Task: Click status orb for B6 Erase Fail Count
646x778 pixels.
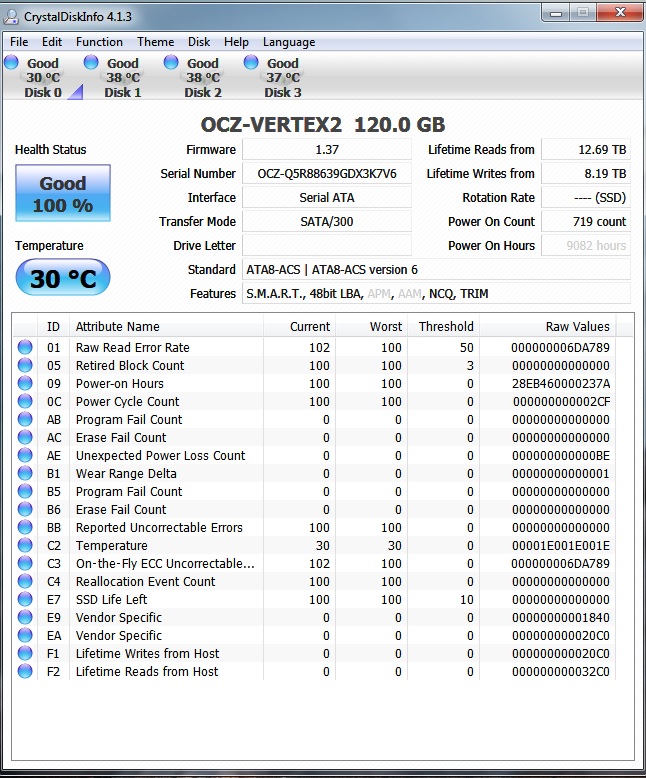Action: (x=25, y=510)
